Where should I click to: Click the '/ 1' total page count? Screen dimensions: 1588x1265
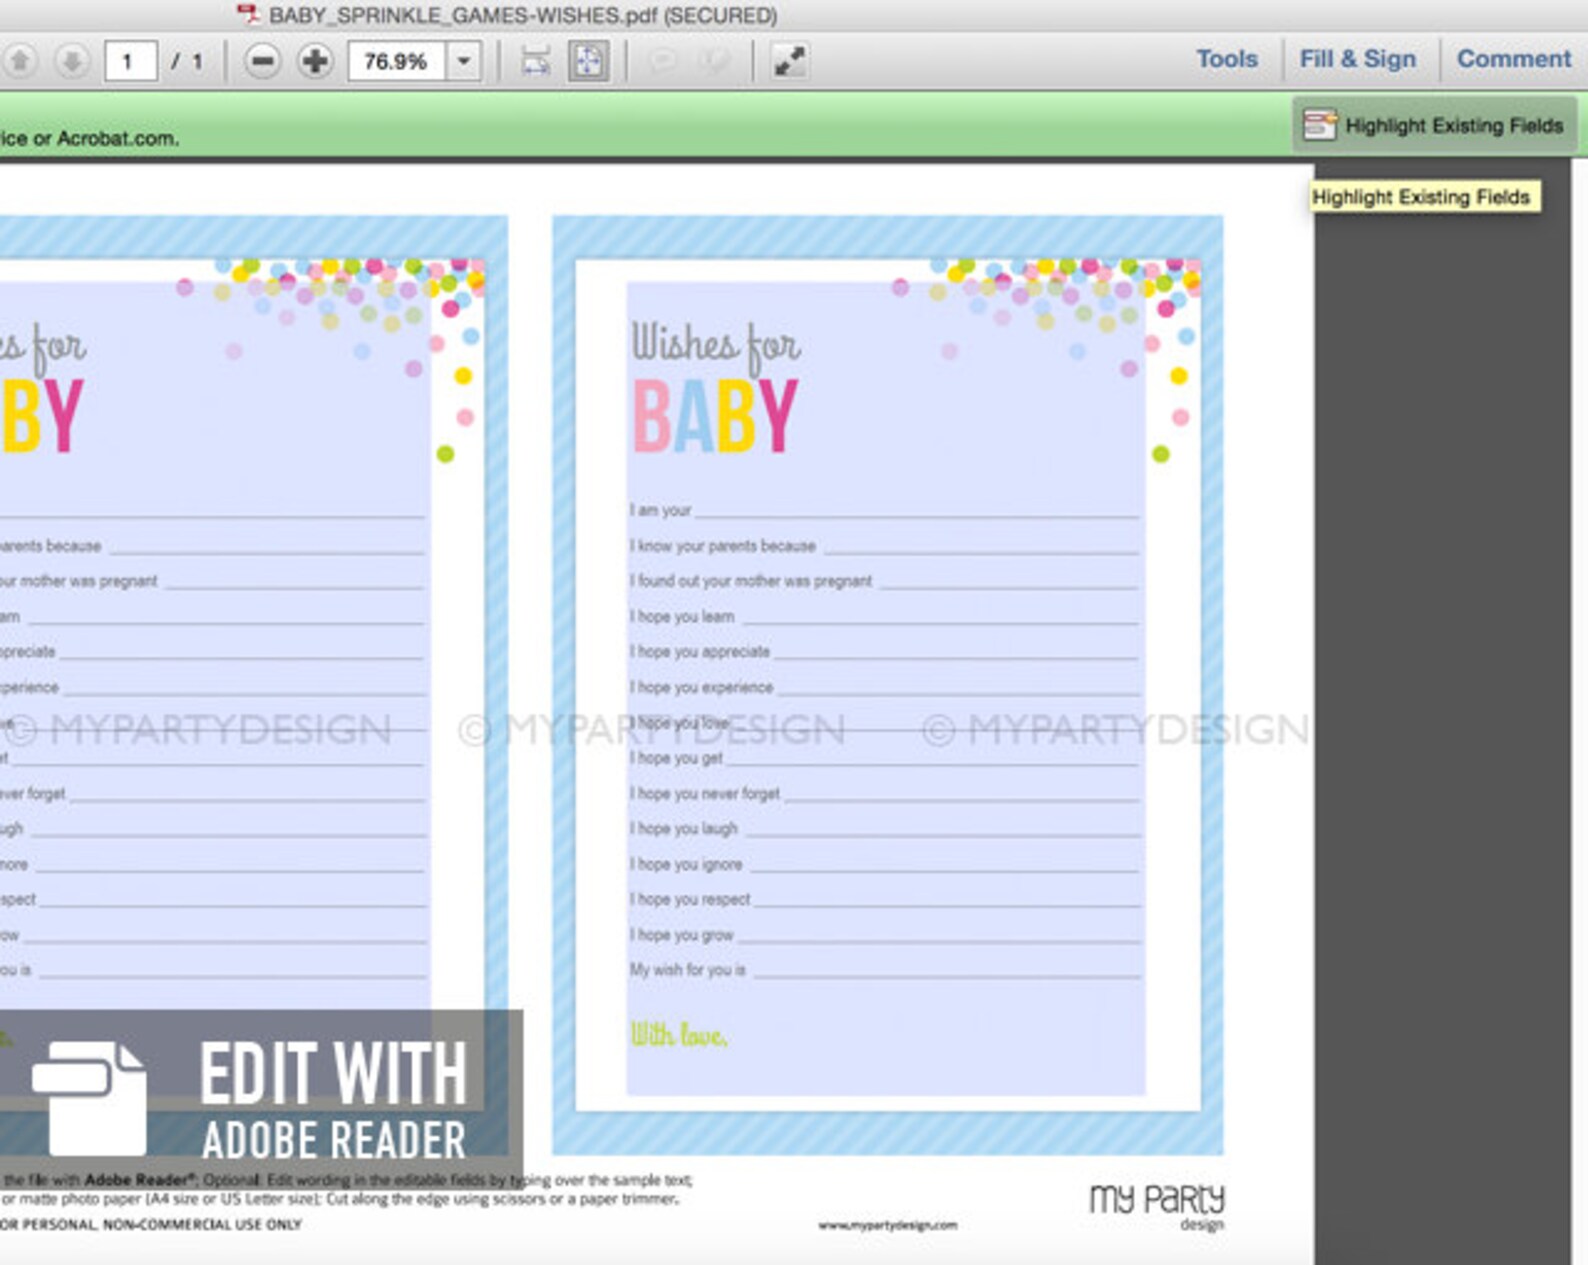[187, 61]
